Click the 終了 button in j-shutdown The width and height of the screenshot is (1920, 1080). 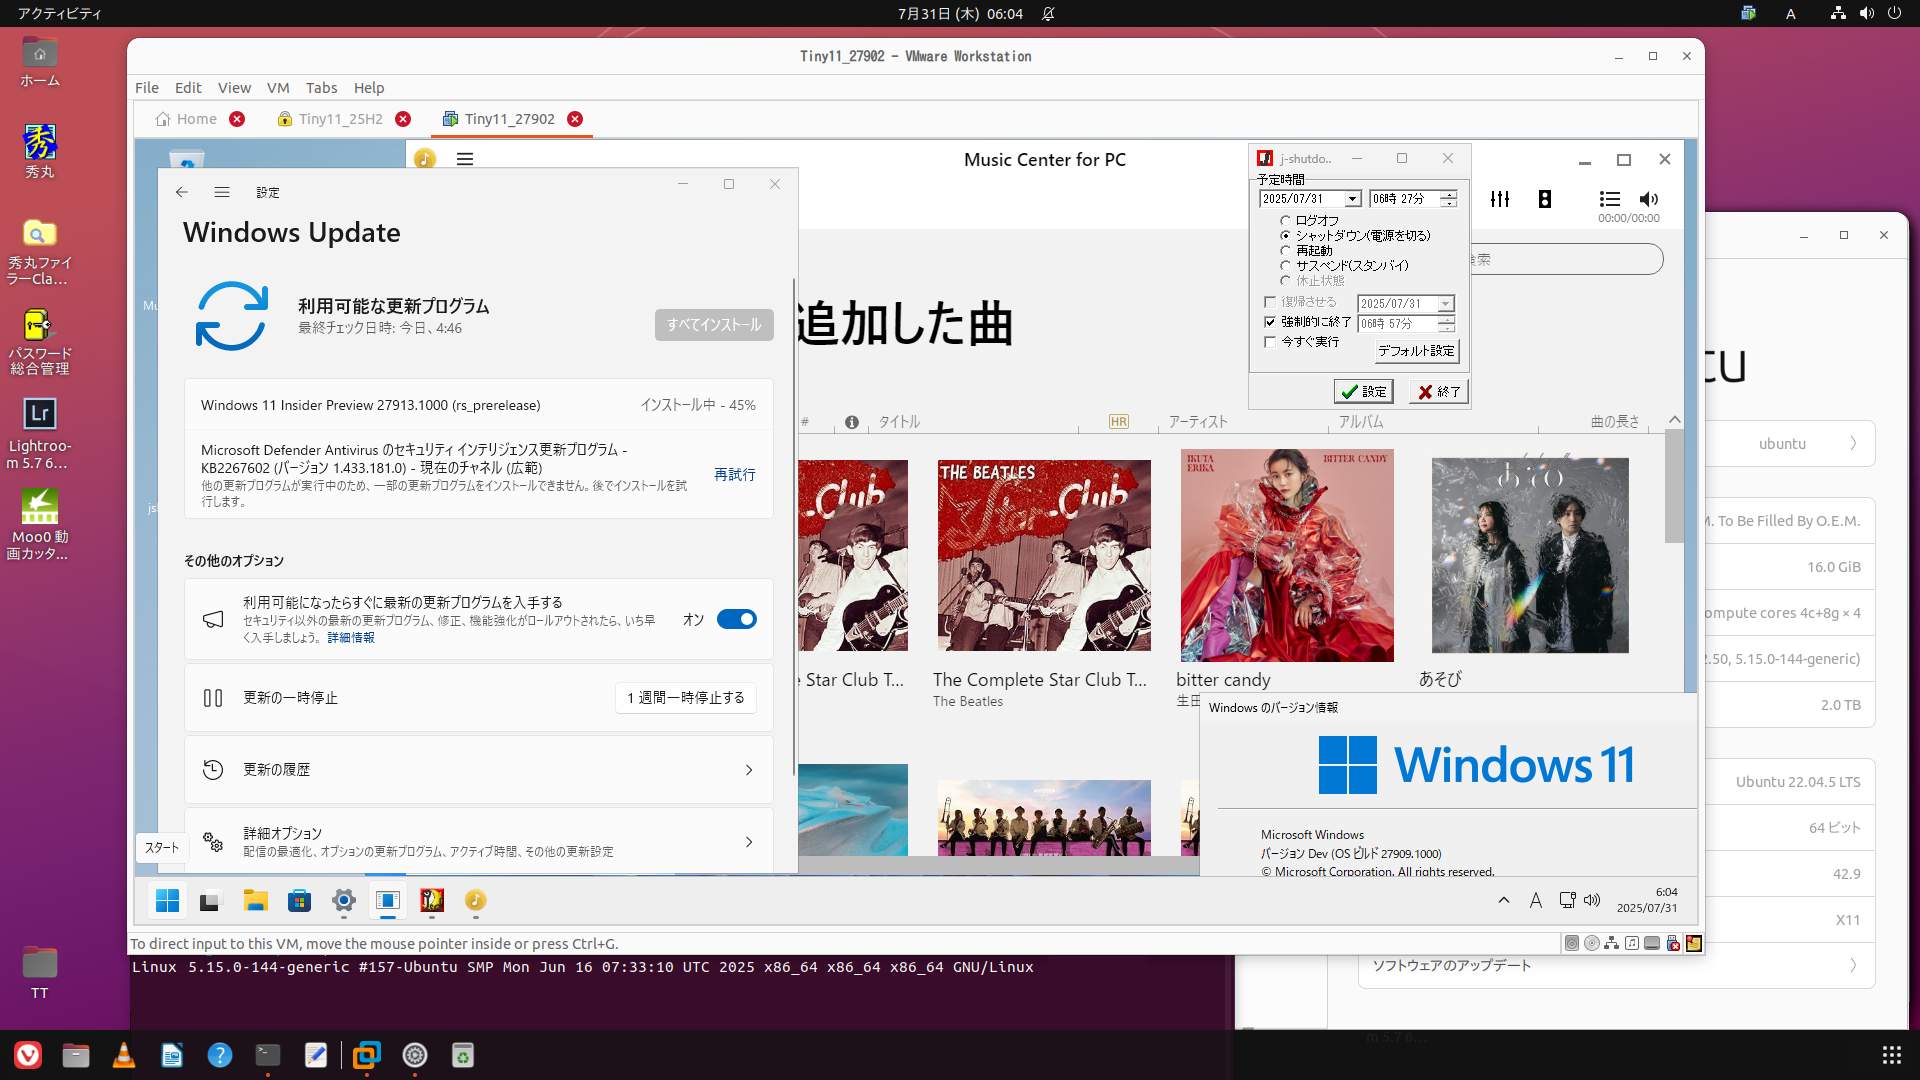pos(1439,391)
